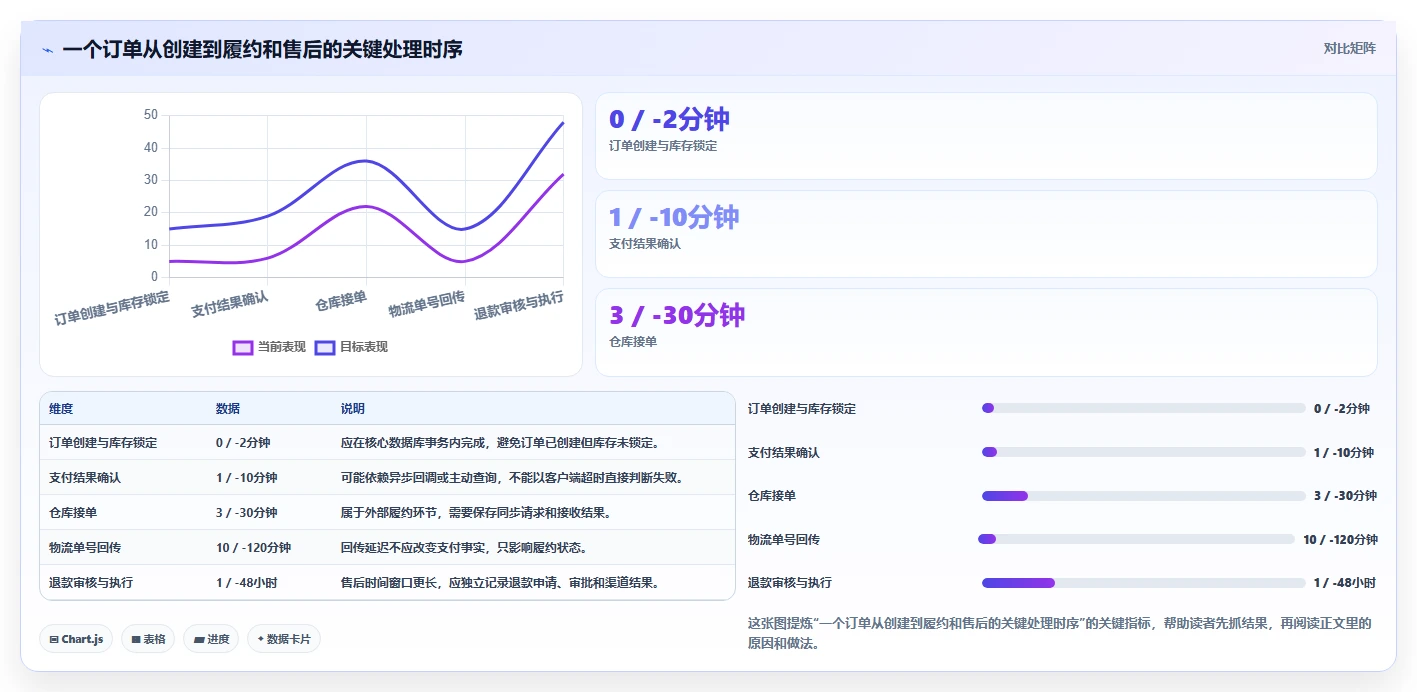Viewport: 1417px width, 692px height.
Task: Click table cell 退款审核与执行
Action: click(91, 582)
